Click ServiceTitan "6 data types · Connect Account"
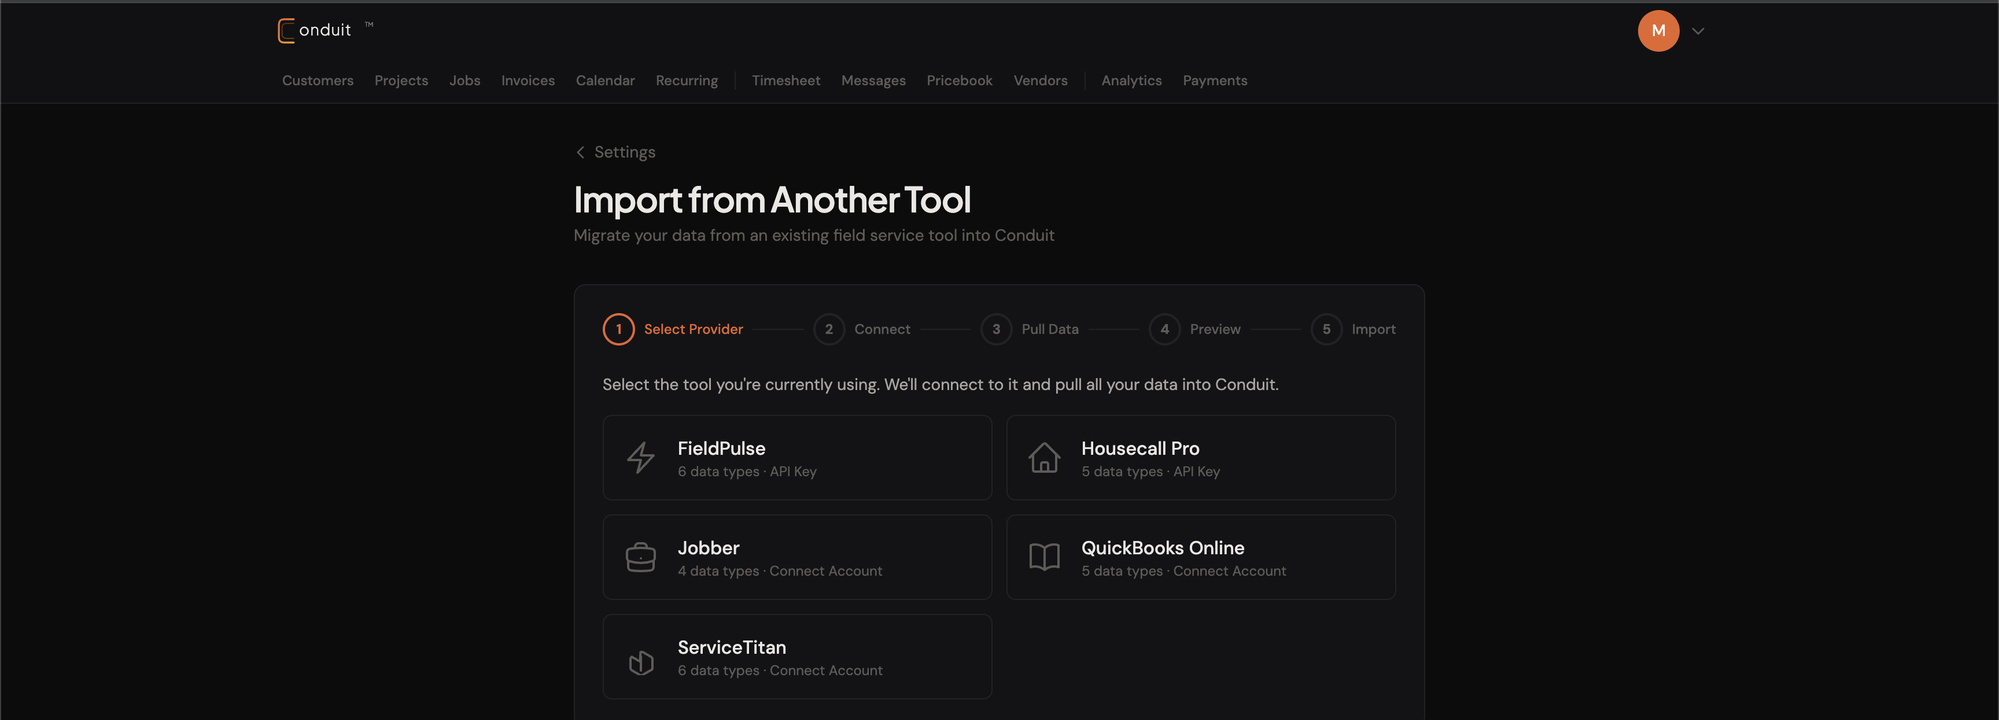The width and height of the screenshot is (1999, 720). pos(780,671)
